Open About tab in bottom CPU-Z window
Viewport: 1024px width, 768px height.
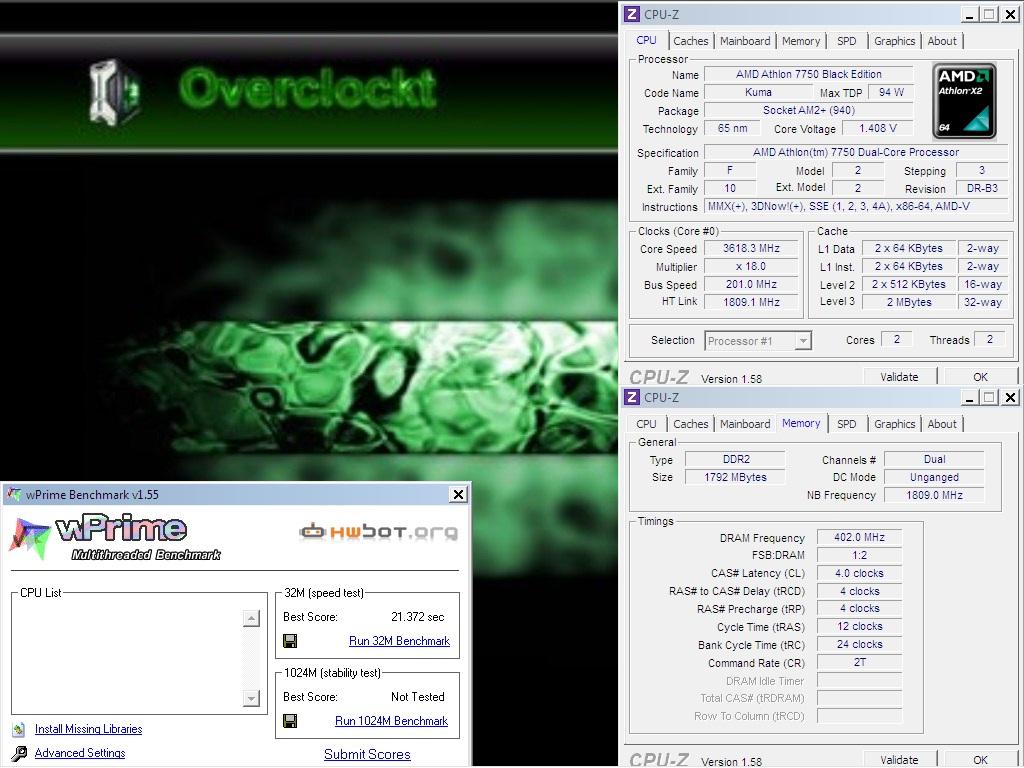pos(942,424)
